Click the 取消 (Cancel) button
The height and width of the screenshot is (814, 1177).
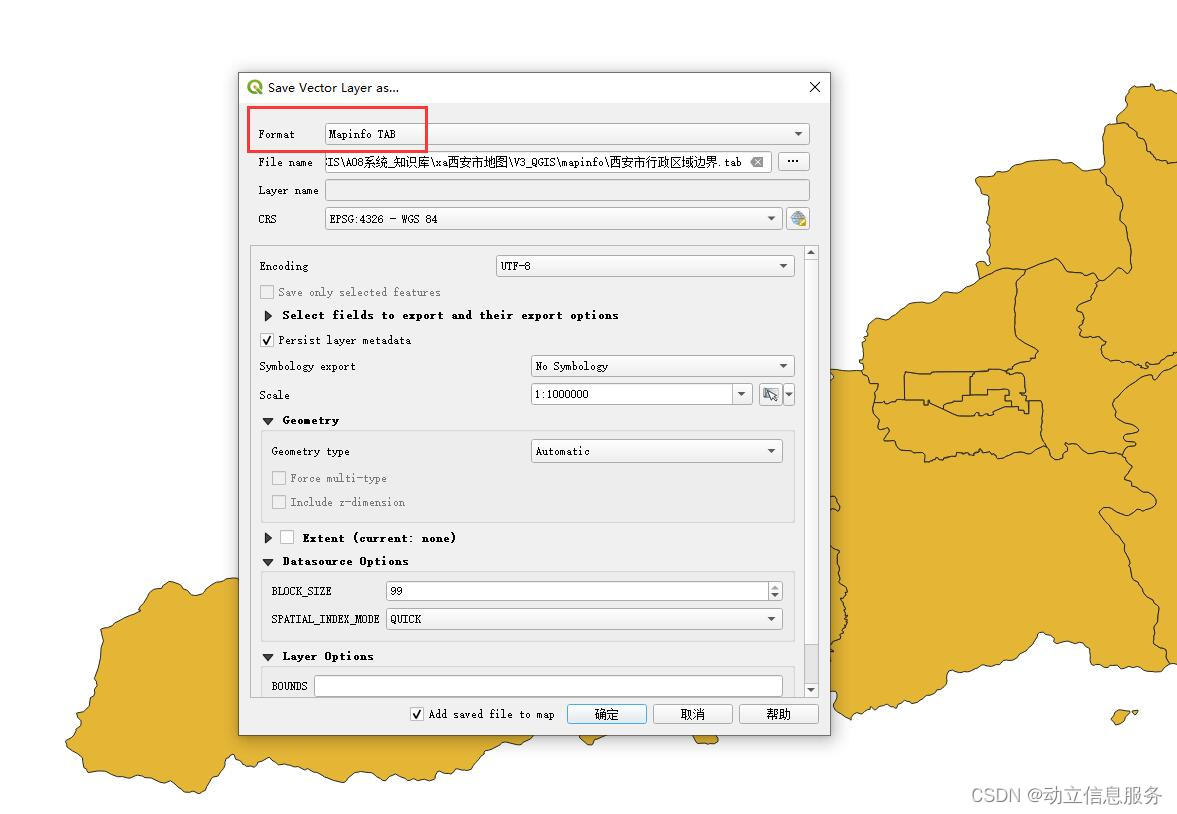tap(692, 714)
